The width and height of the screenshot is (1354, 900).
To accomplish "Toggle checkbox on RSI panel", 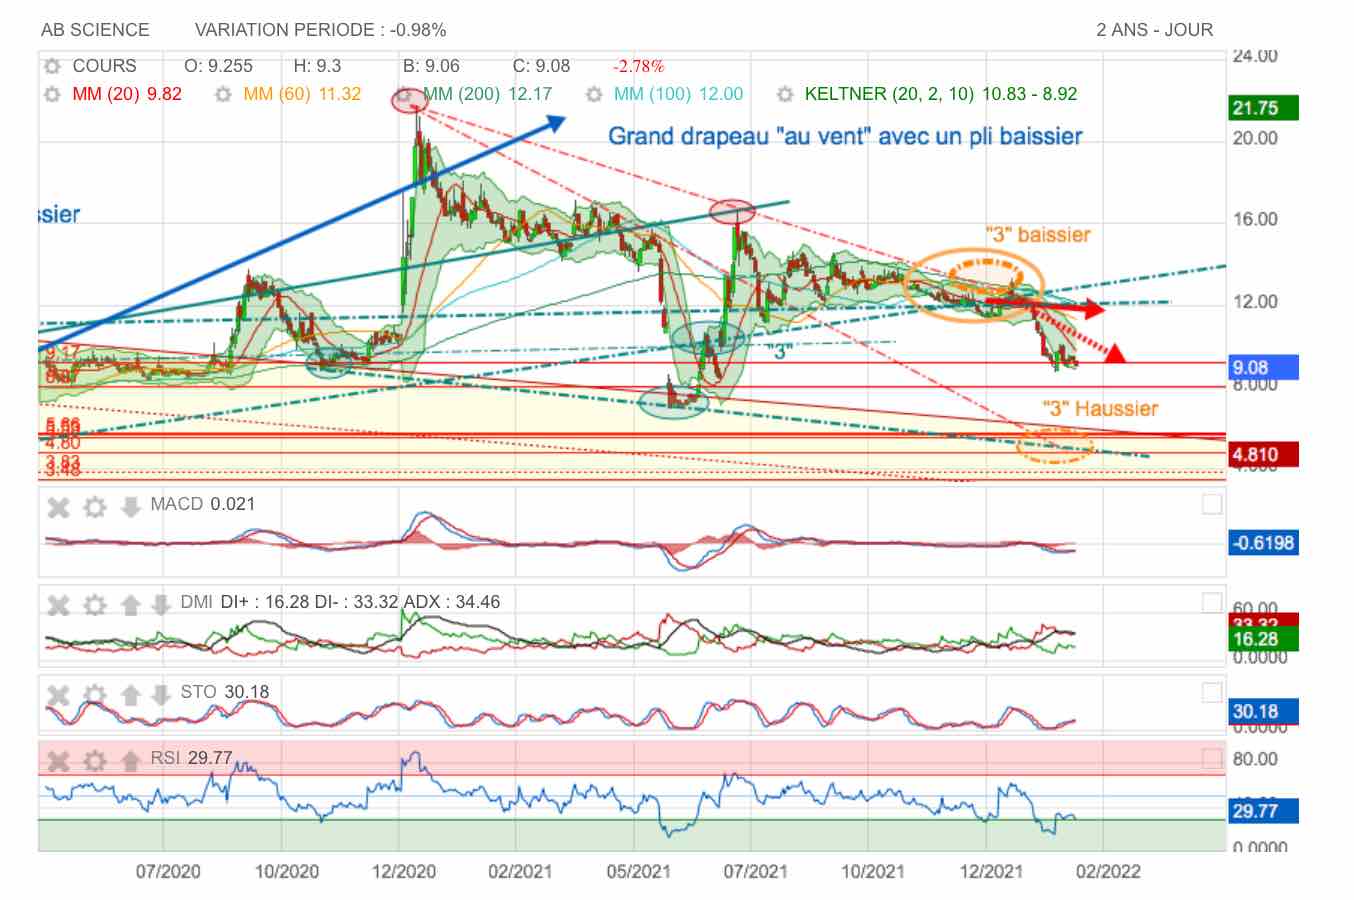I will 1211,757.
